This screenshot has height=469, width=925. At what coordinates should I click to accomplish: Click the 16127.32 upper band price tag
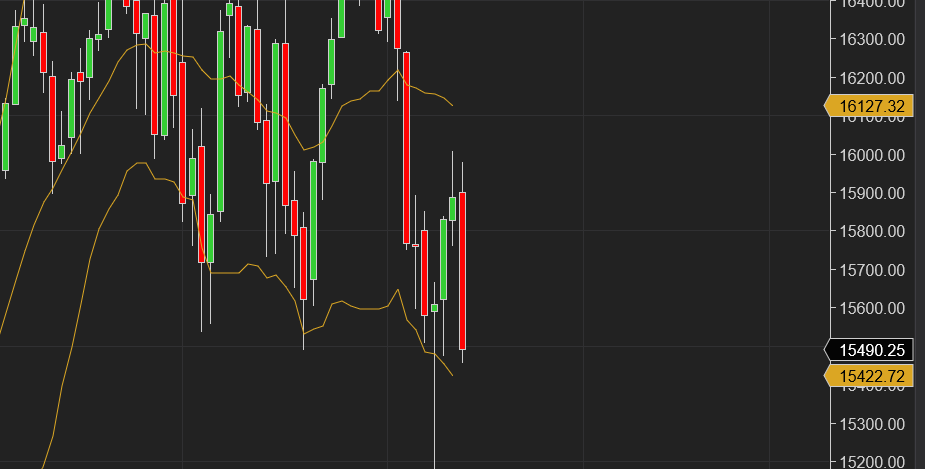(868, 106)
